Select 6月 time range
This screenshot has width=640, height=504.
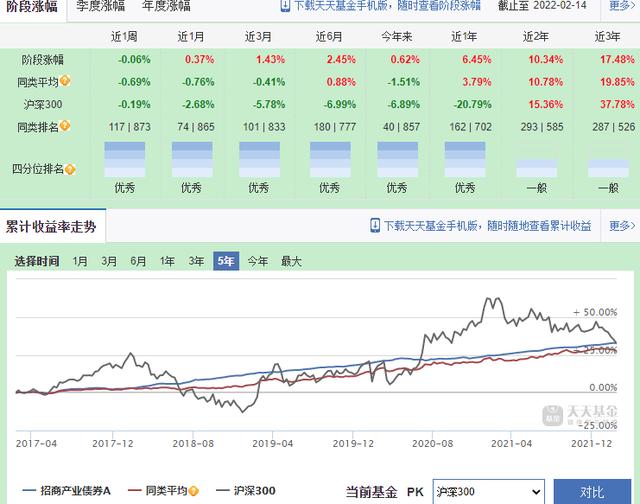(138, 261)
